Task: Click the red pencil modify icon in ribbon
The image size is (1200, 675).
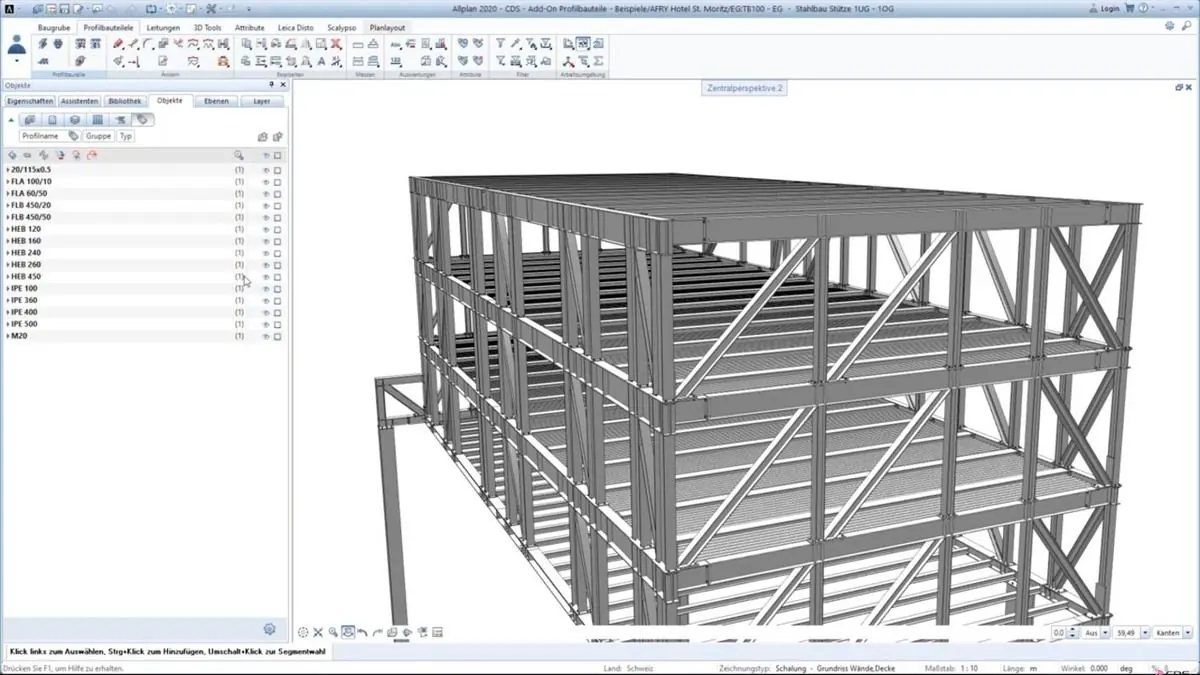Action: (118, 45)
